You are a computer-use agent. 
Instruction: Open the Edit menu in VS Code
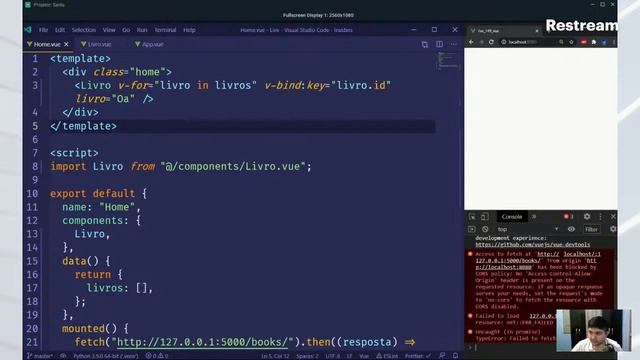[x=60, y=30]
